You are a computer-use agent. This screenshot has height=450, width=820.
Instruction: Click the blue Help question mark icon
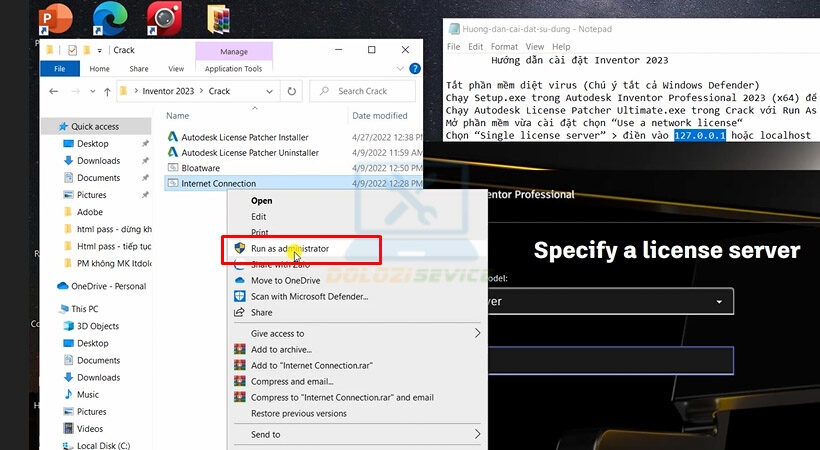(x=415, y=69)
